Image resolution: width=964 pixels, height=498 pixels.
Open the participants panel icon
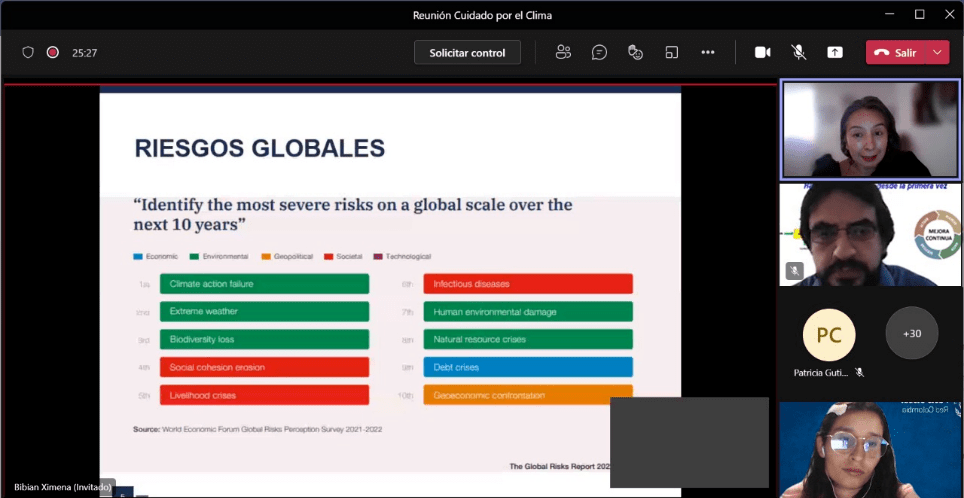click(563, 52)
